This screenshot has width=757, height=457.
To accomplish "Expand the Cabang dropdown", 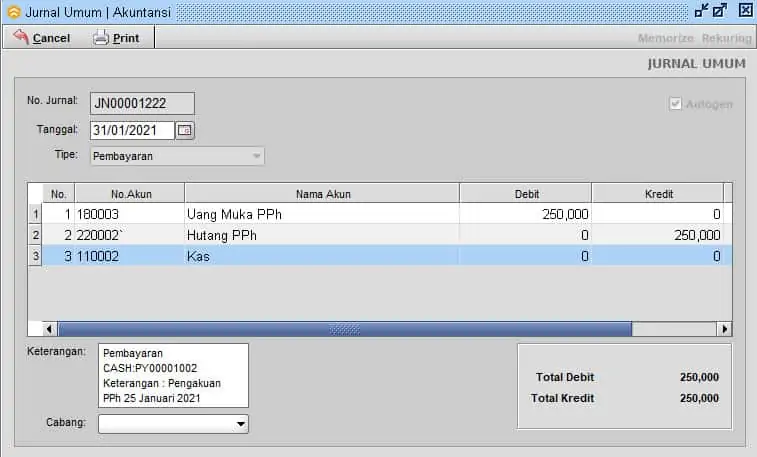I will coord(173,424).
